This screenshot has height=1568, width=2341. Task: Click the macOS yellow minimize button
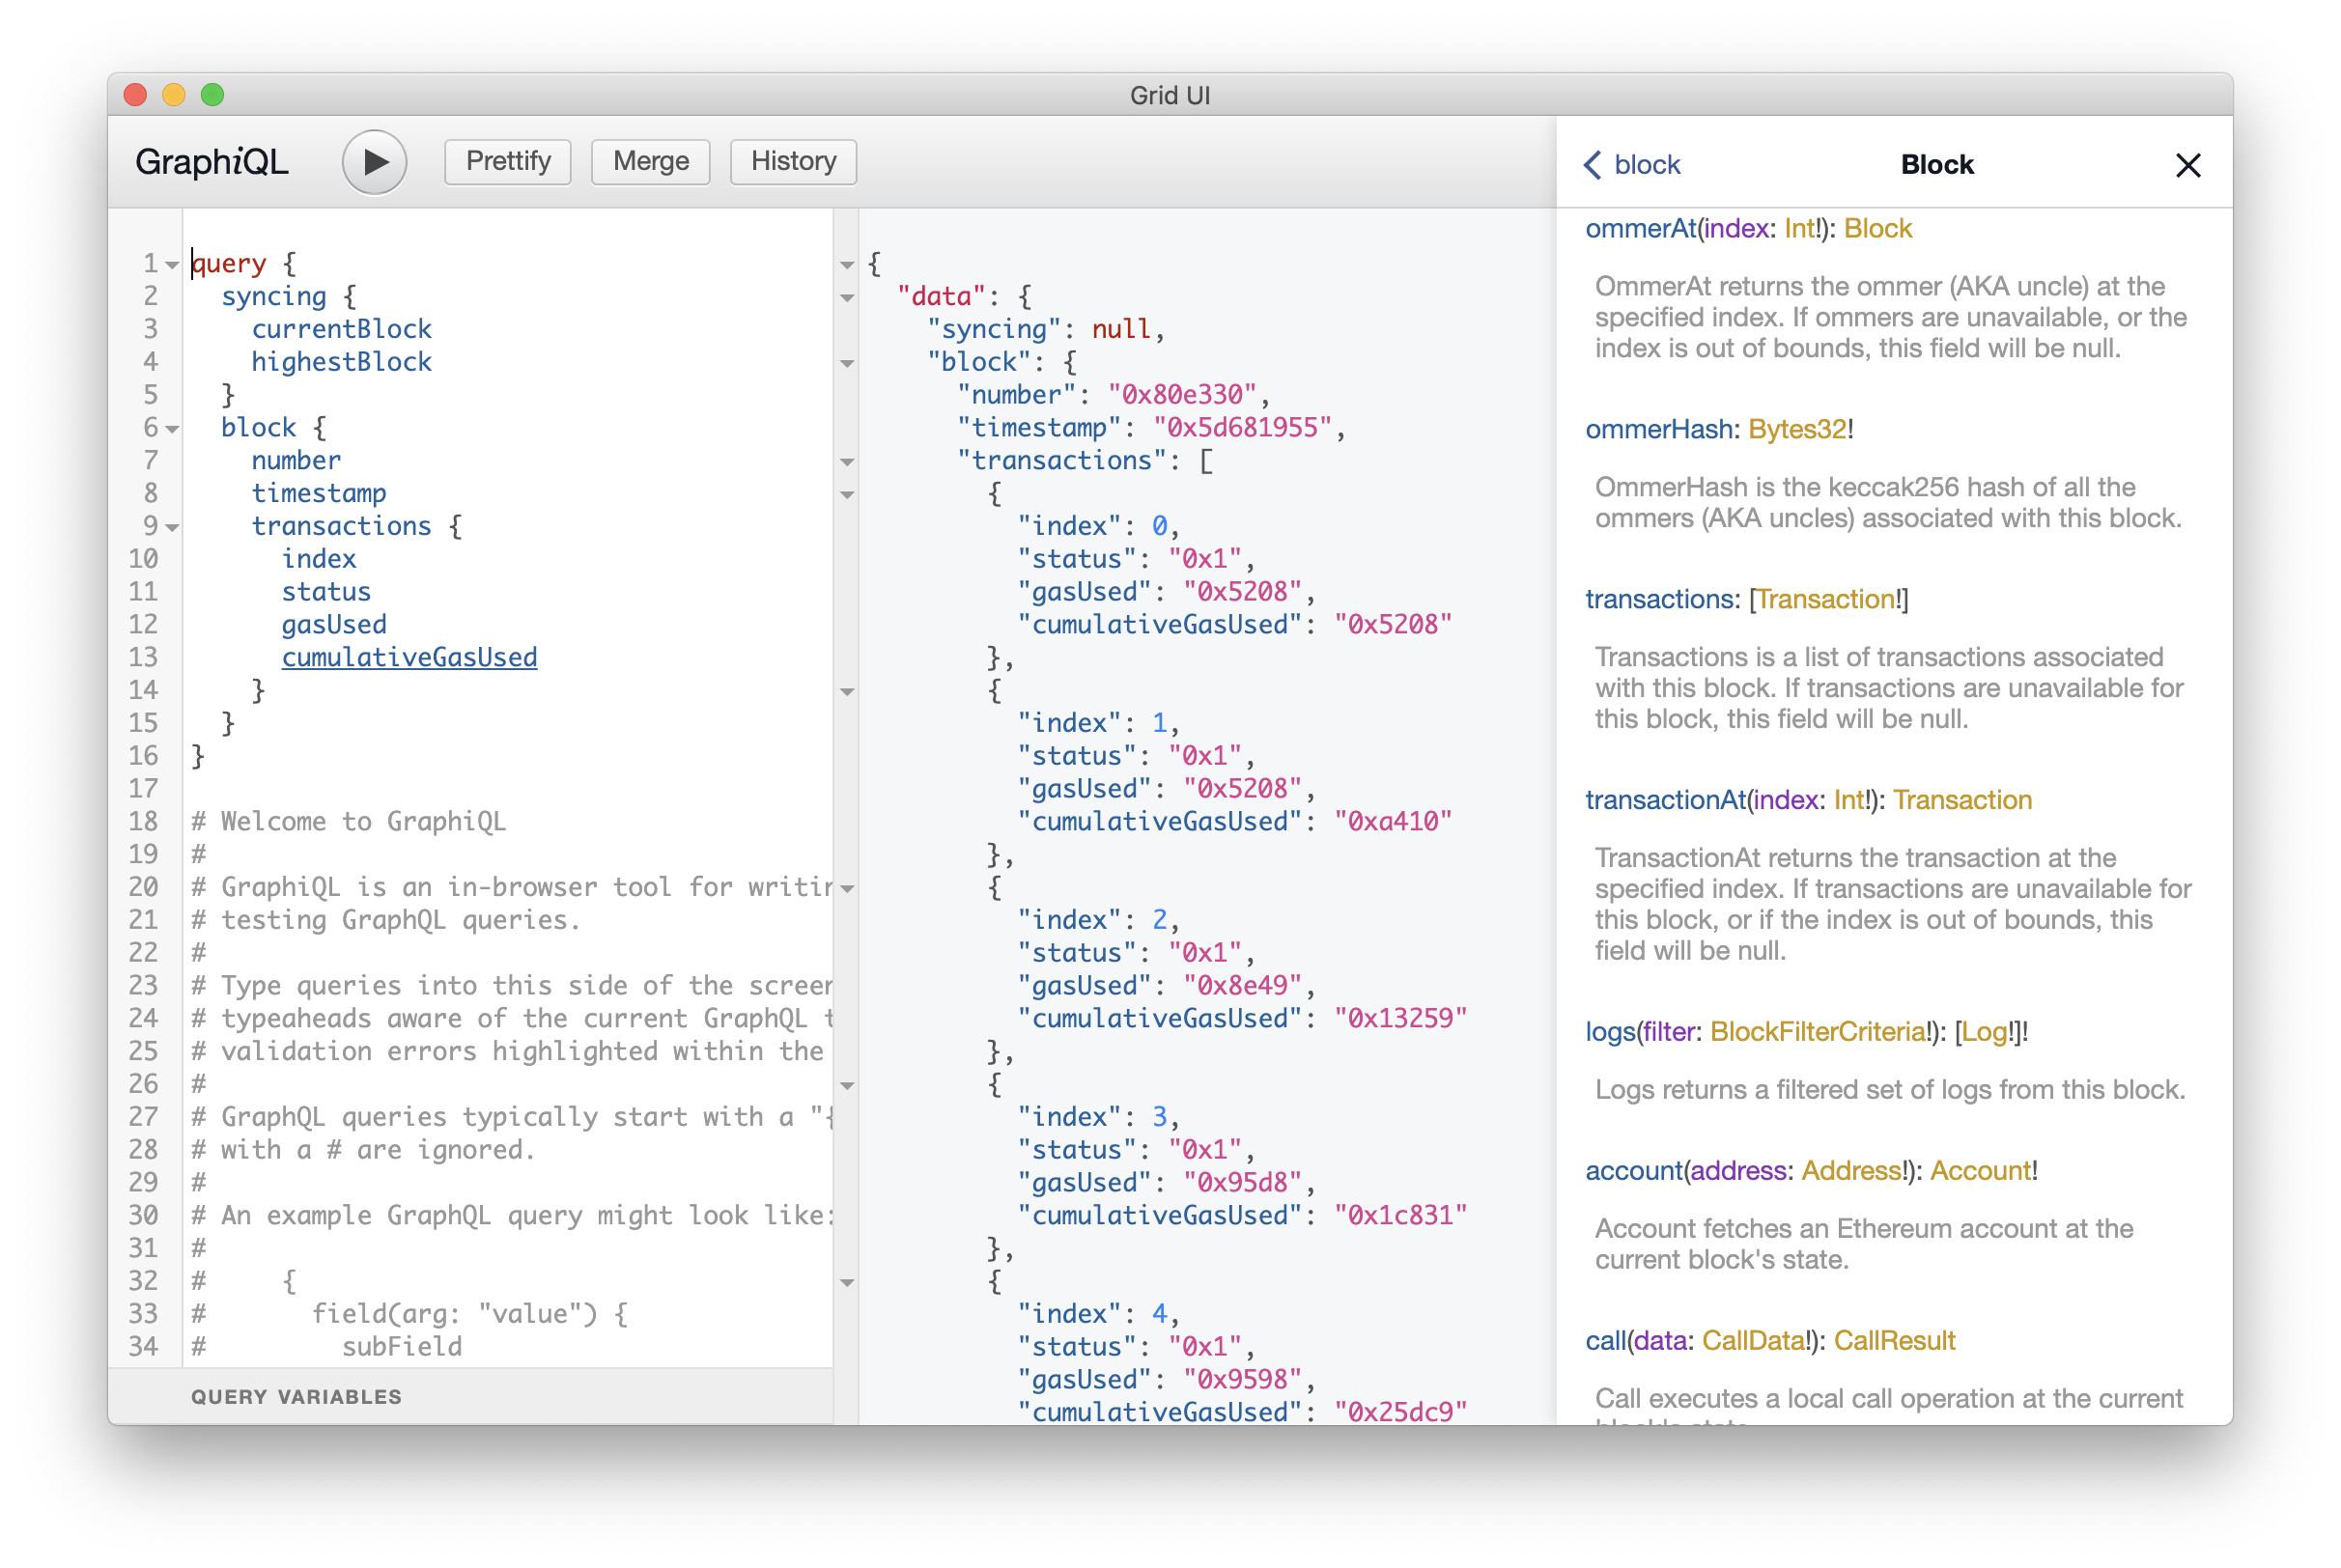point(174,95)
